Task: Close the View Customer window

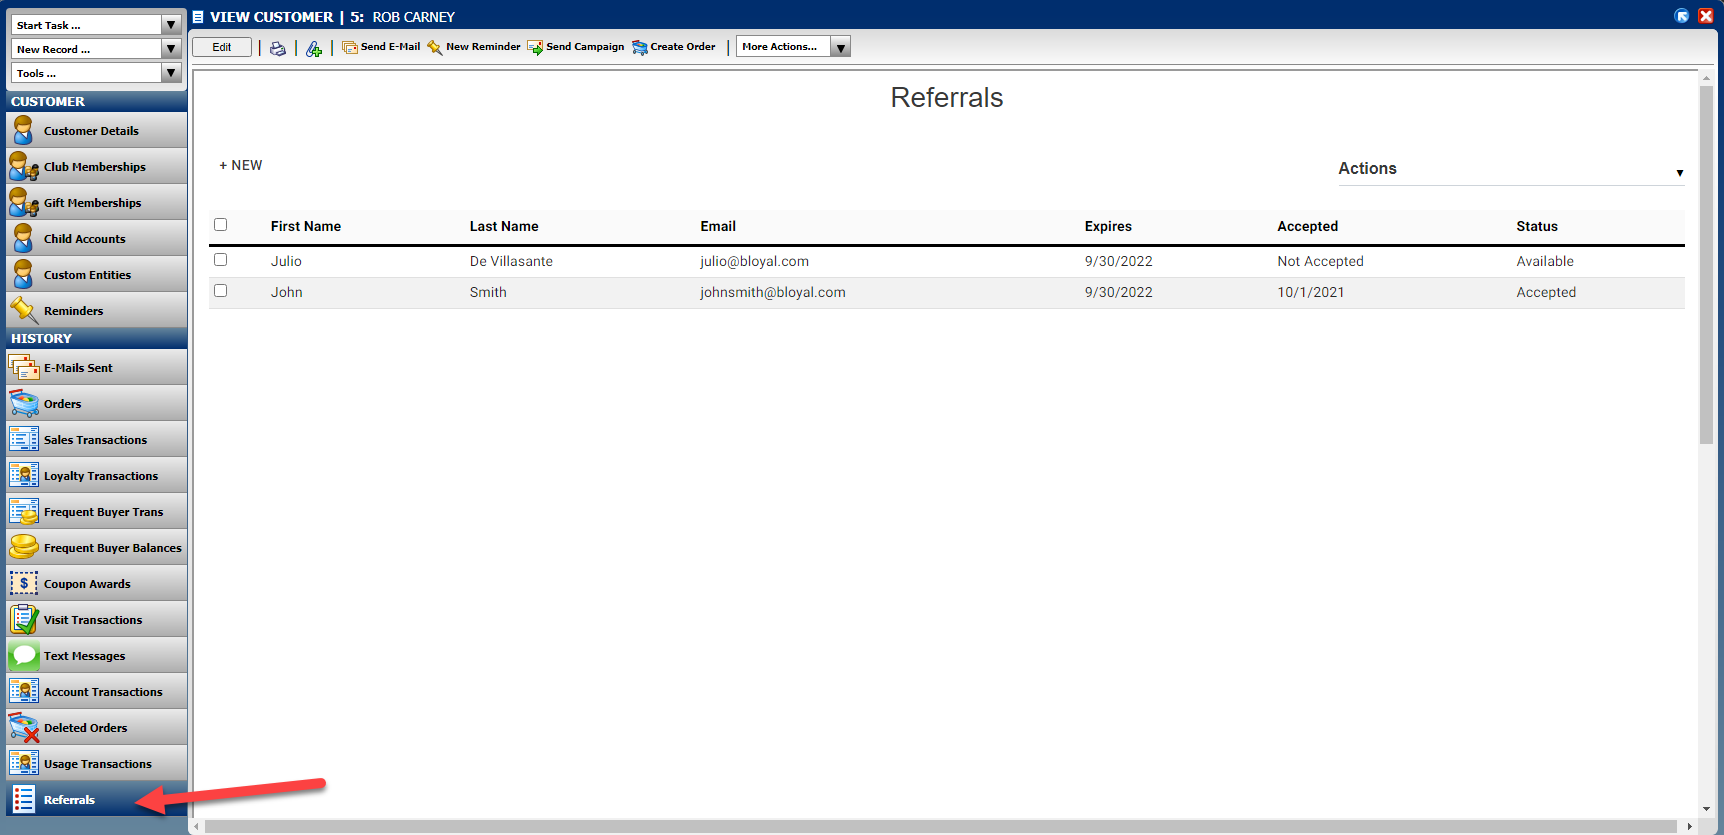Action: pos(1706,16)
